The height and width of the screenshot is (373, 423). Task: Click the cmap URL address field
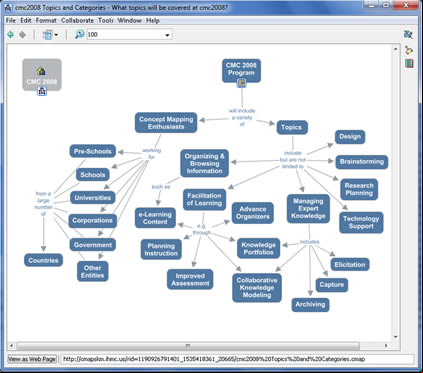237,359
